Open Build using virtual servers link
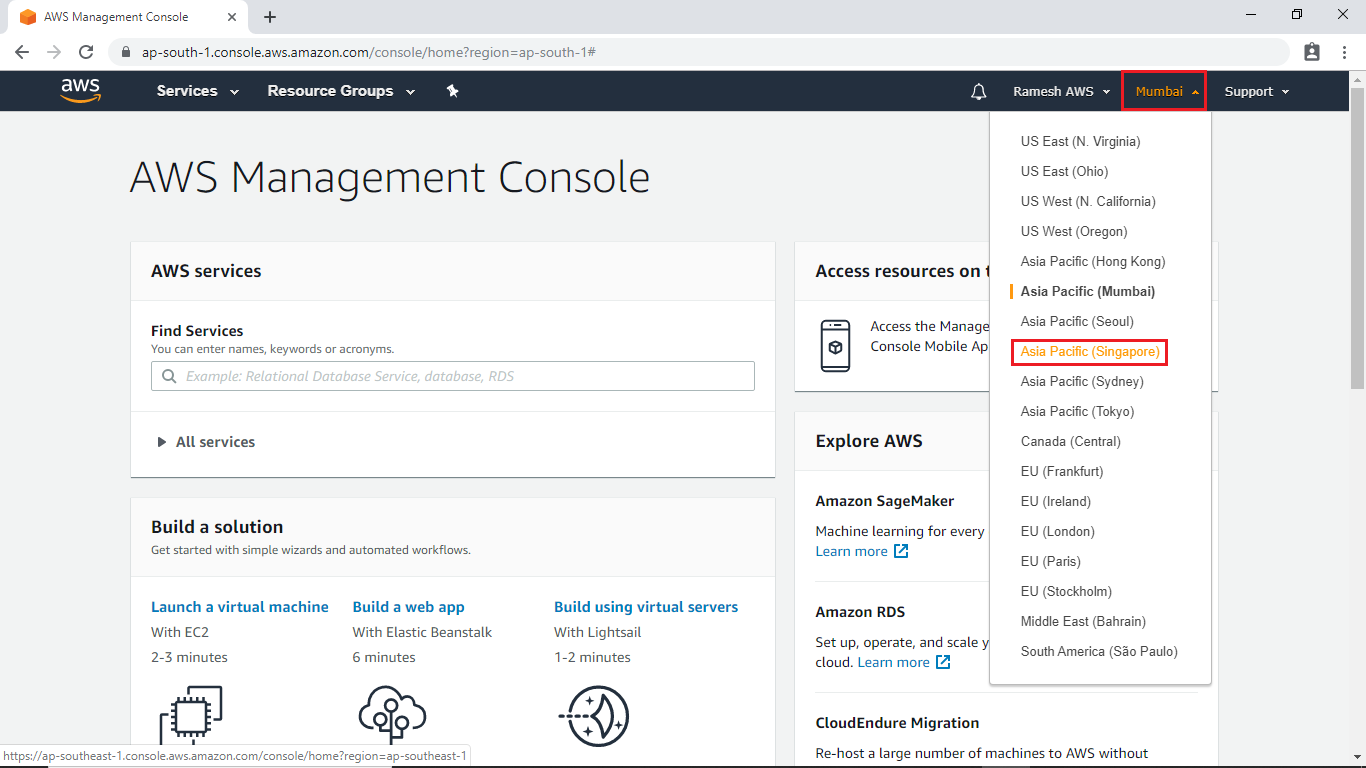 click(646, 607)
